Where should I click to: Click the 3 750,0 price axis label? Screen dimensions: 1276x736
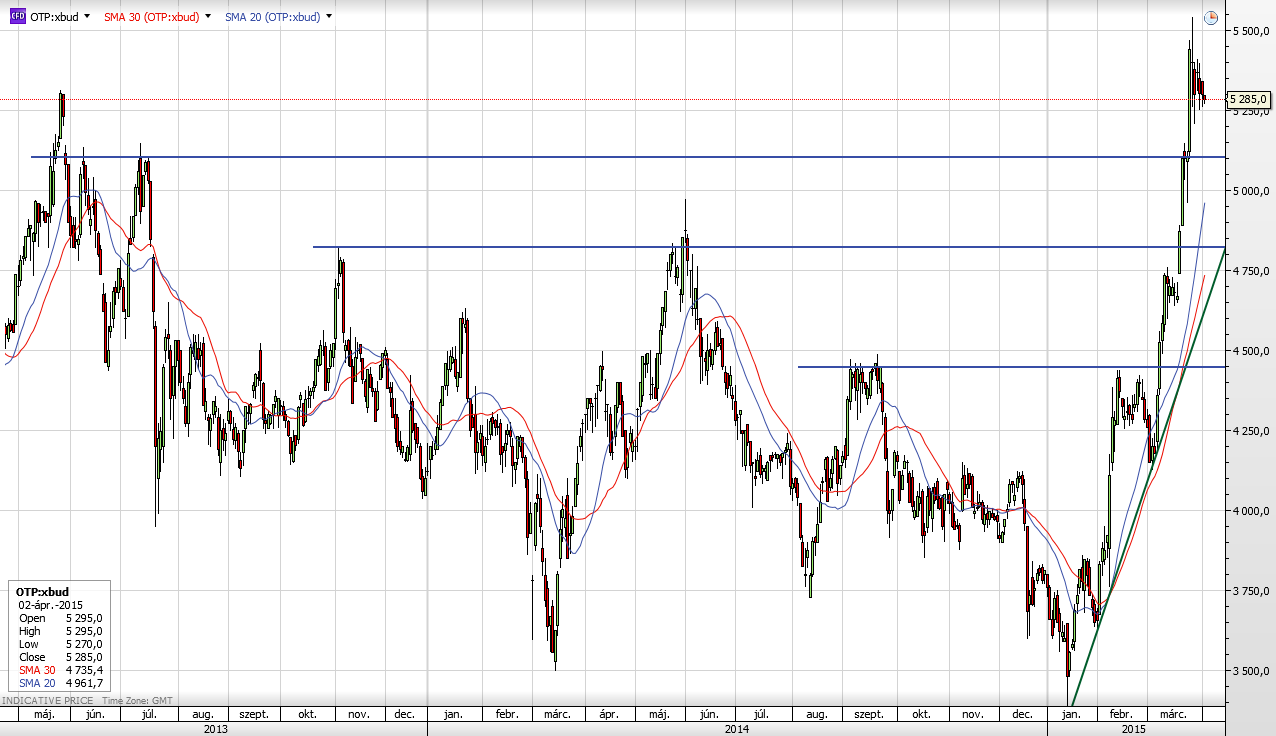pyautogui.click(x=1251, y=591)
